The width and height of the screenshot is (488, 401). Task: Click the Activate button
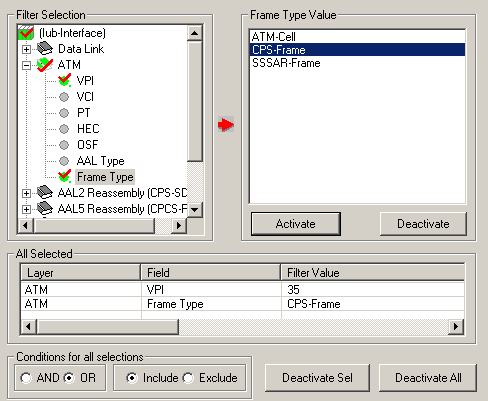[296, 224]
